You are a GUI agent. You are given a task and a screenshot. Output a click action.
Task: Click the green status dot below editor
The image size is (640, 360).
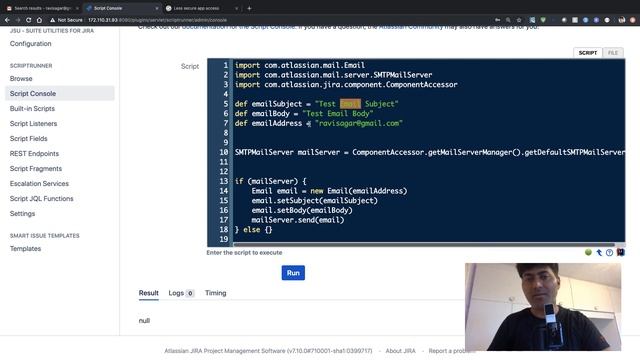pos(588,252)
